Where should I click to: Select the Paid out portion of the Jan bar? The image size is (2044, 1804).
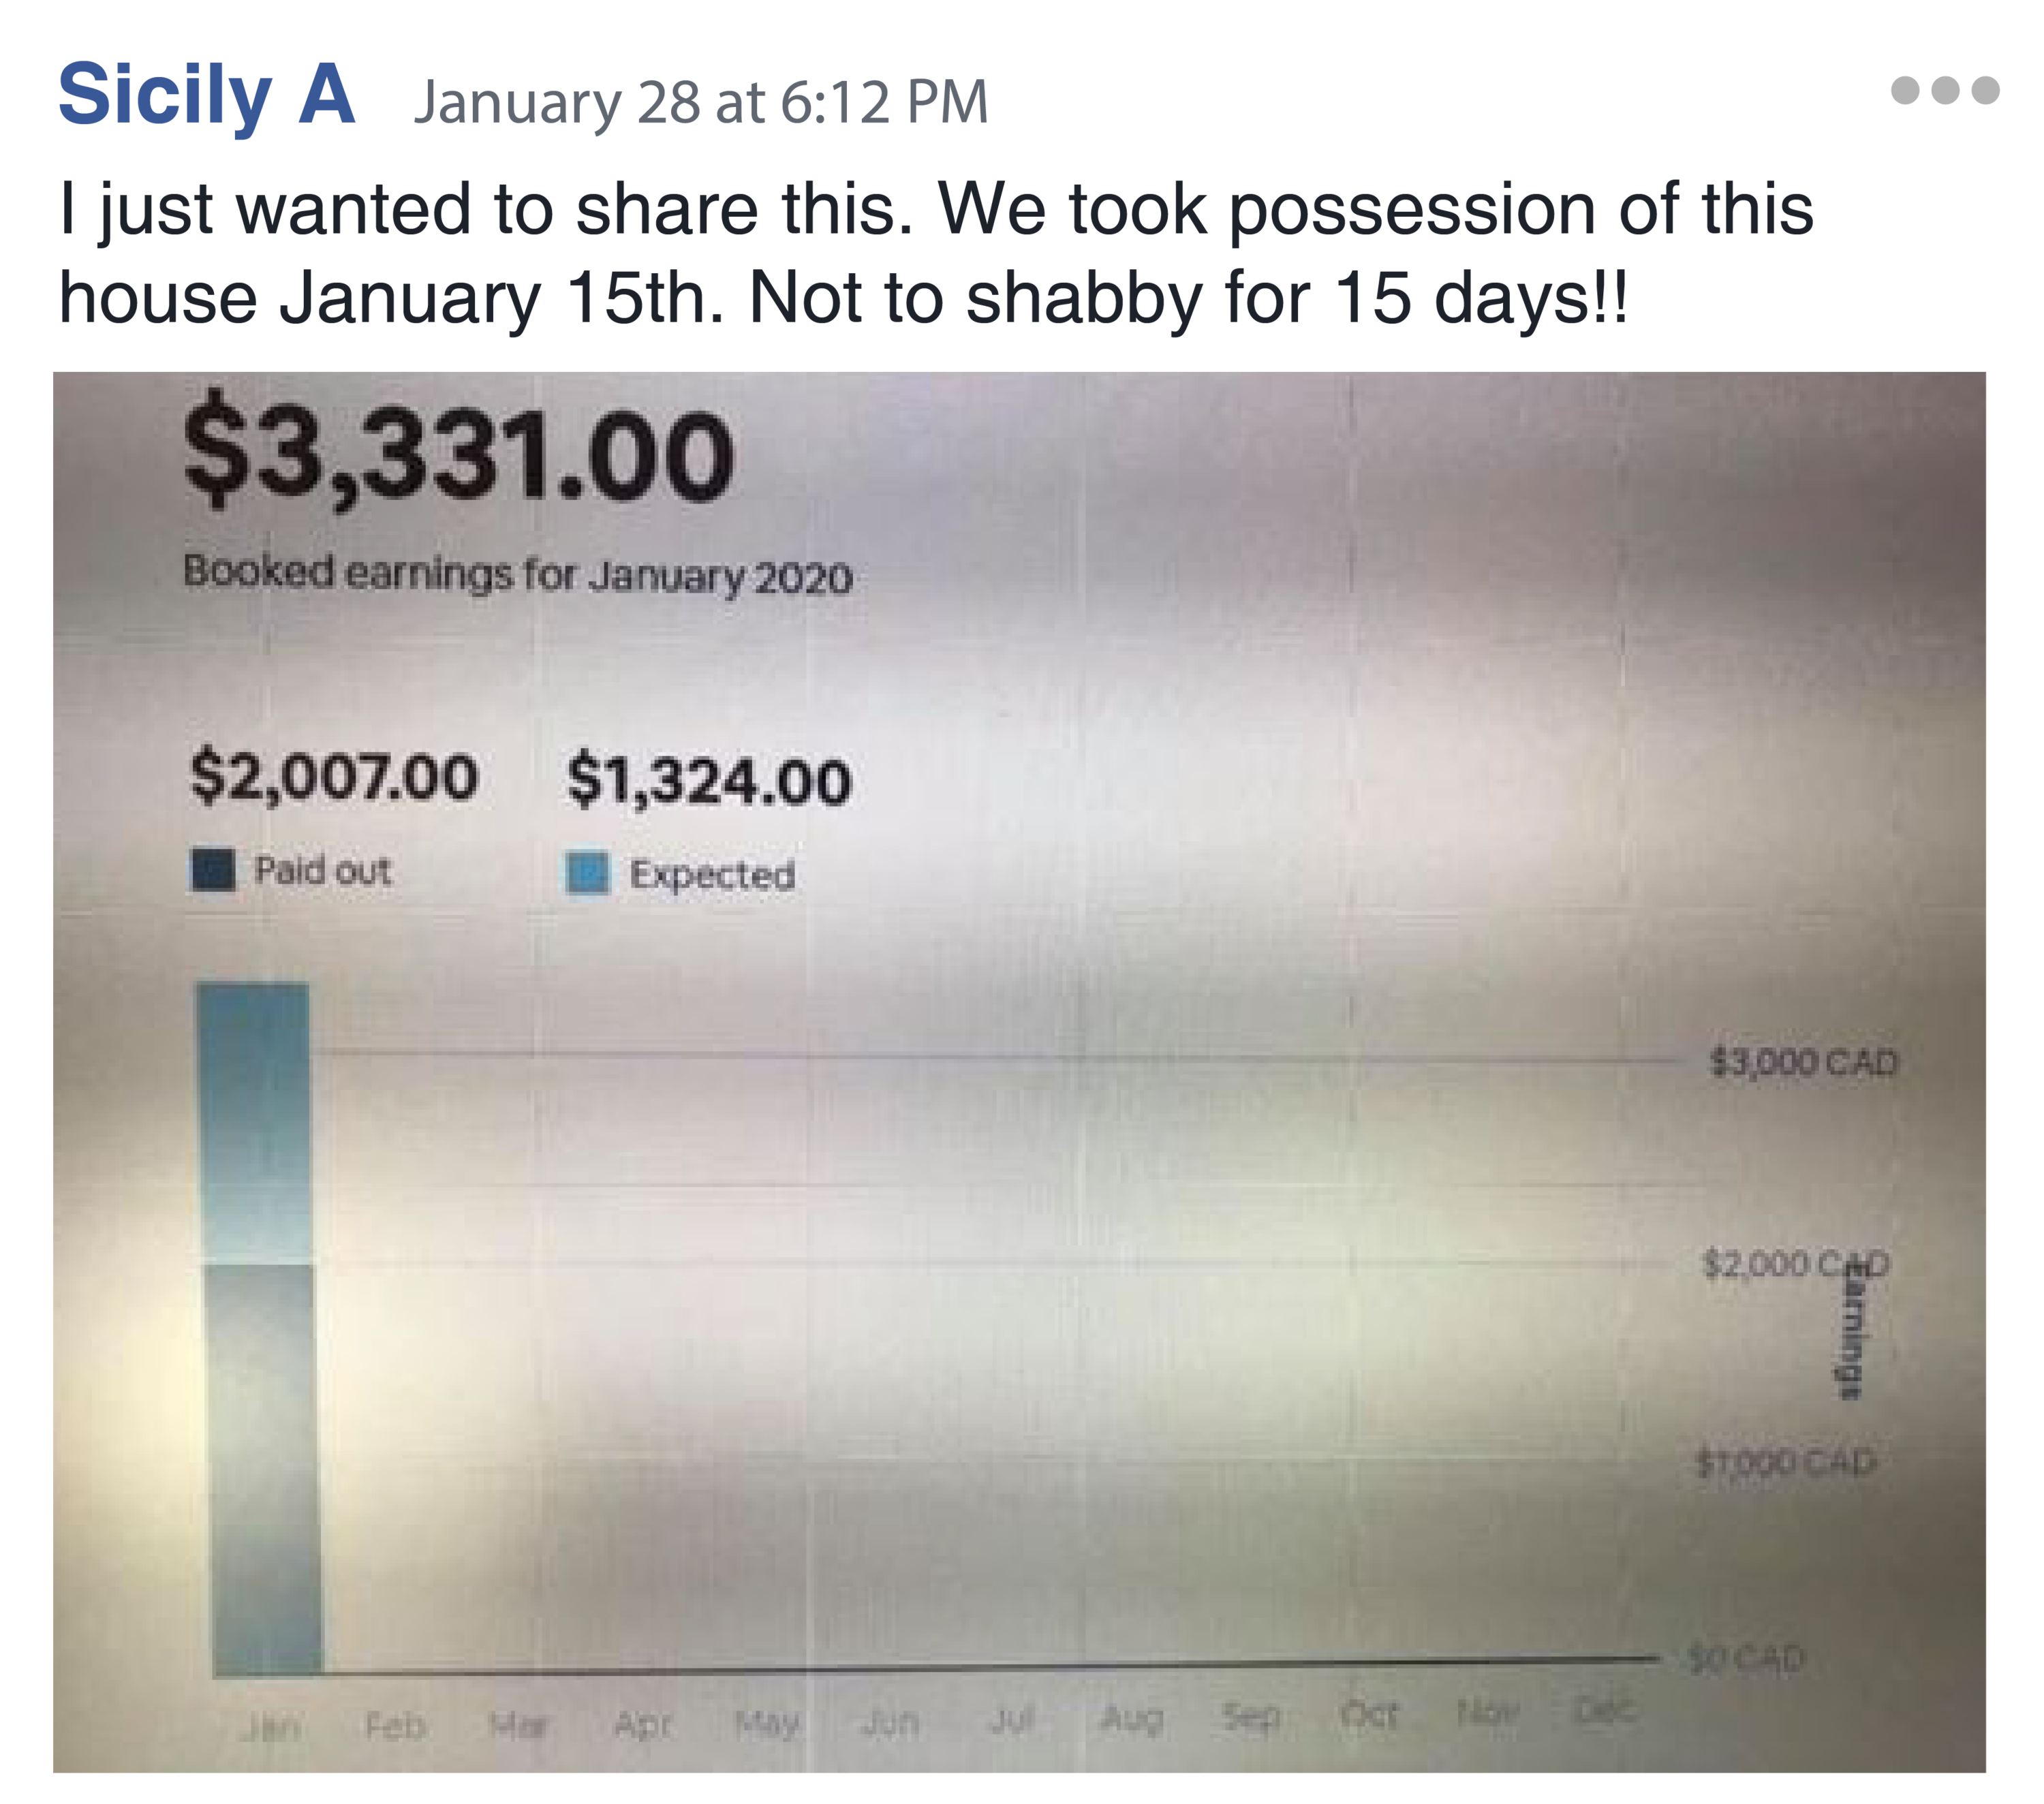point(265,1470)
